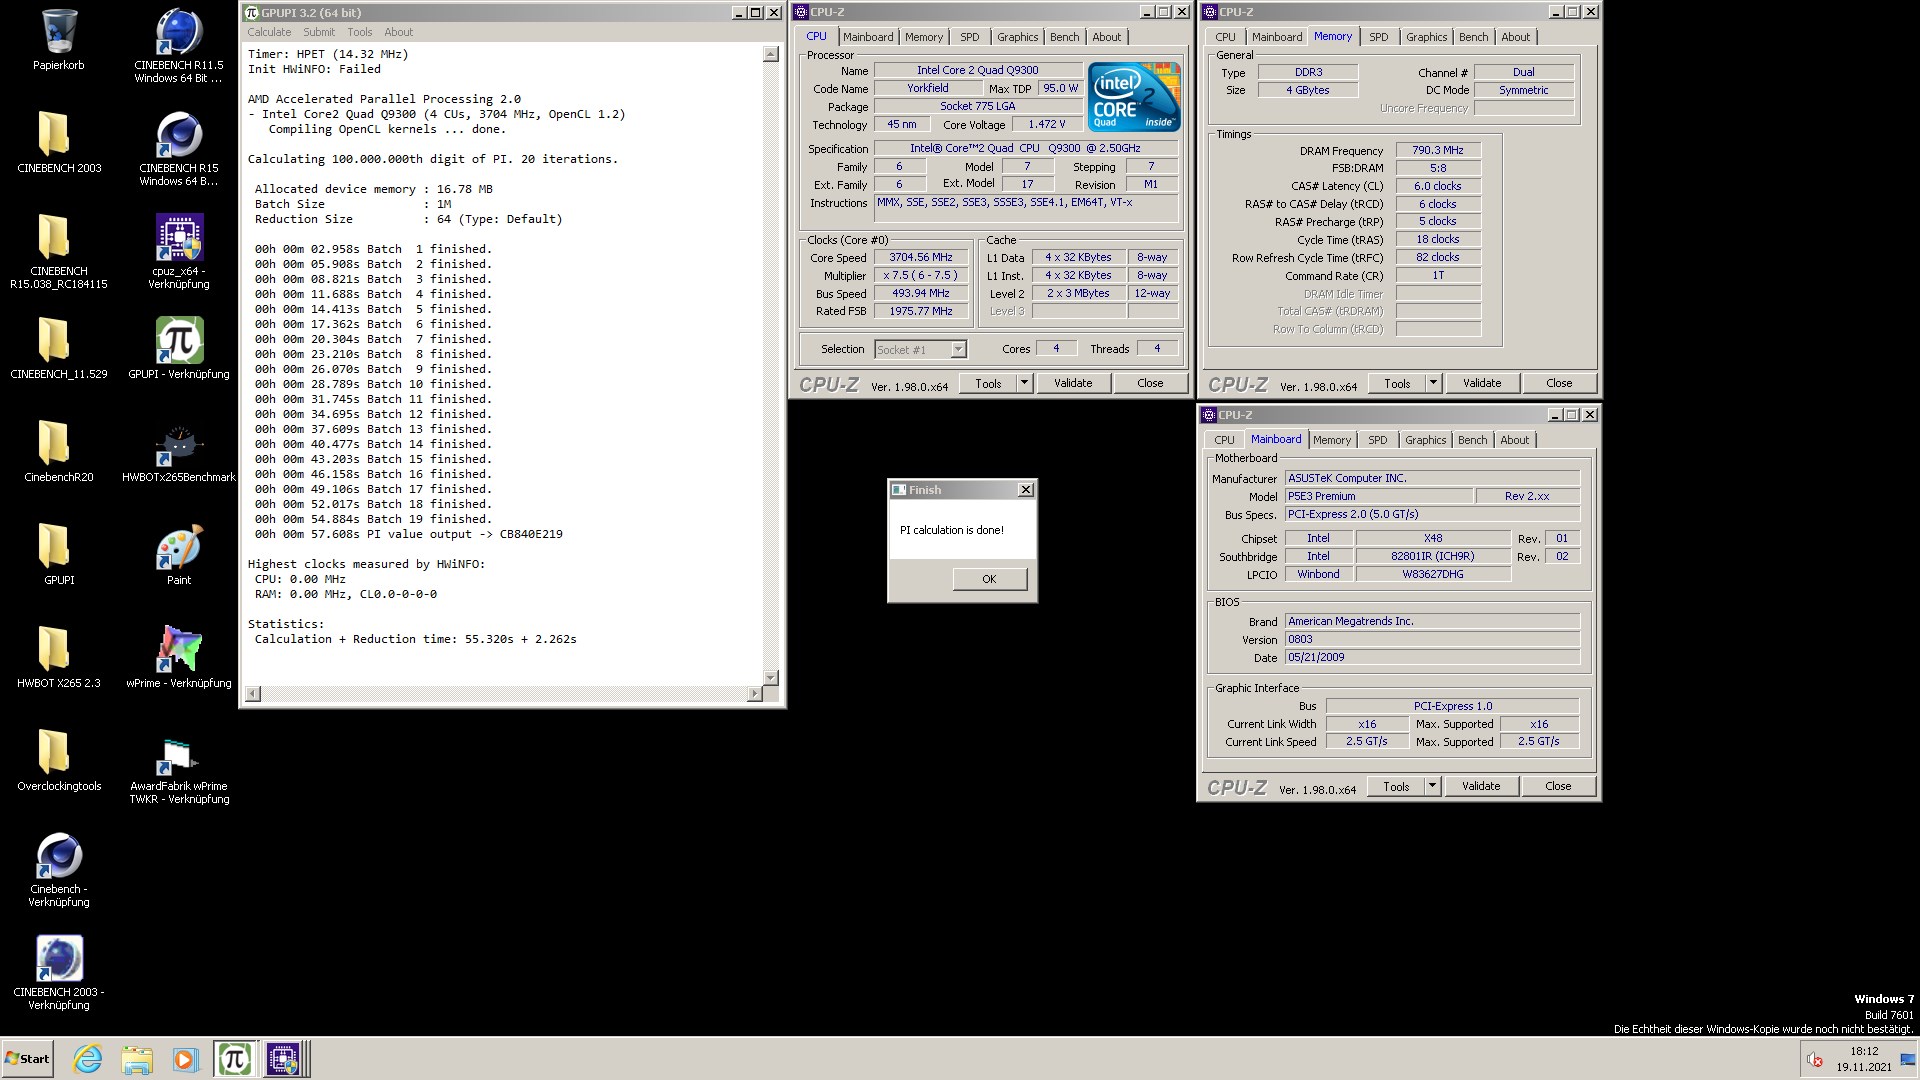This screenshot has width=1920, height=1080.
Task: Click GPUPI horizontal scrollbar right arrow
Action: pyautogui.click(x=754, y=693)
